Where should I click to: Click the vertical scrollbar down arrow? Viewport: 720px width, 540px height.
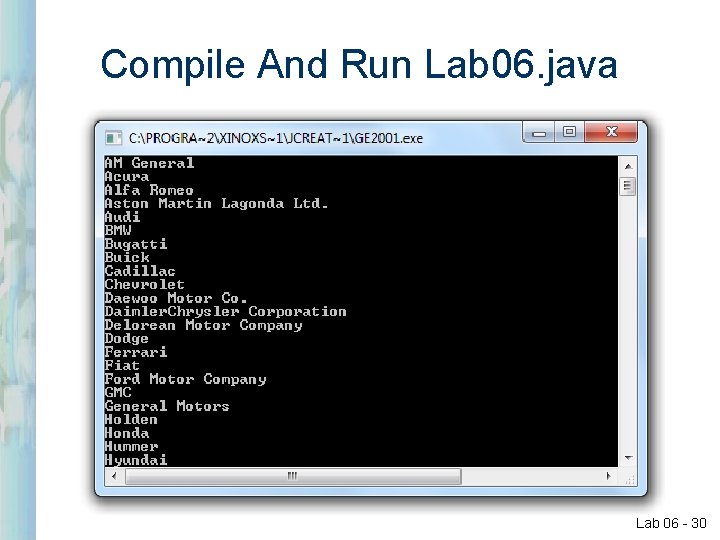[628, 458]
